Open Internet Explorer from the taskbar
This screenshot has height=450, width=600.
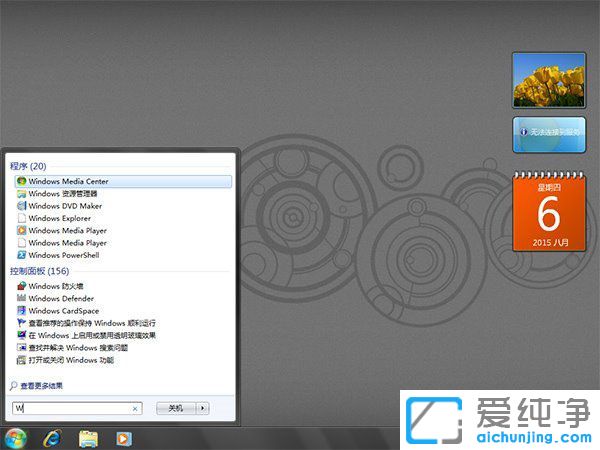click(x=52, y=439)
